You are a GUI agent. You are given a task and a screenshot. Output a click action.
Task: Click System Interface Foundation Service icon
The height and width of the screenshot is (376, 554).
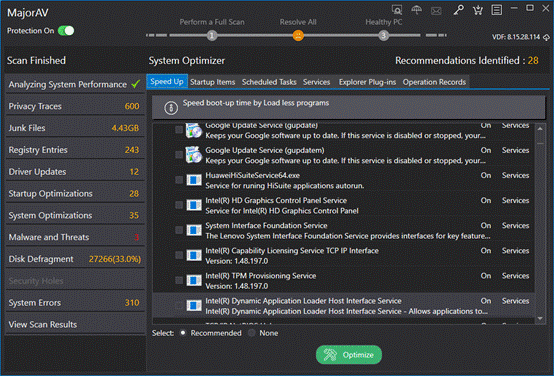point(194,230)
